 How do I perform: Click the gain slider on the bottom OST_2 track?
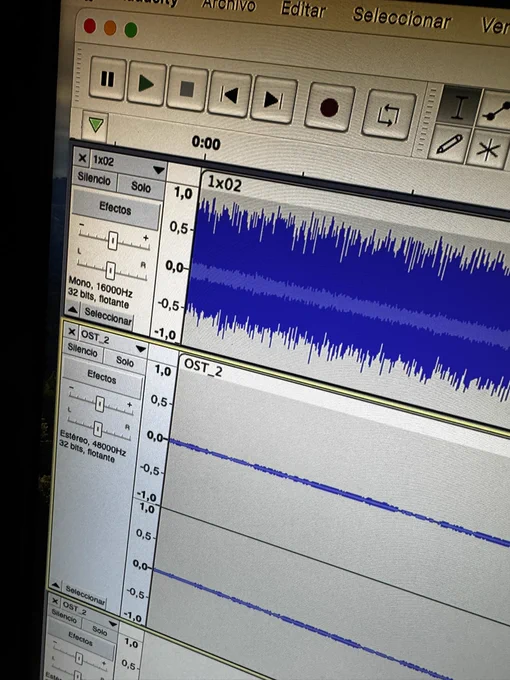tap(79, 659)
